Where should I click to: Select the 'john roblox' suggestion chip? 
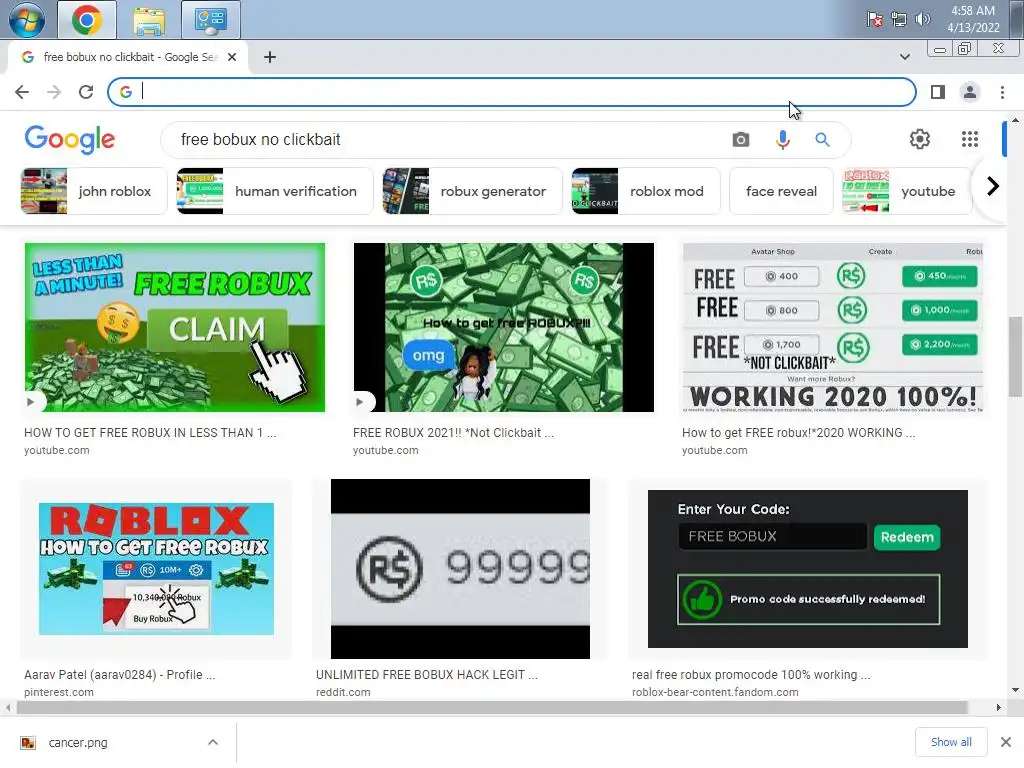[93, 191]
